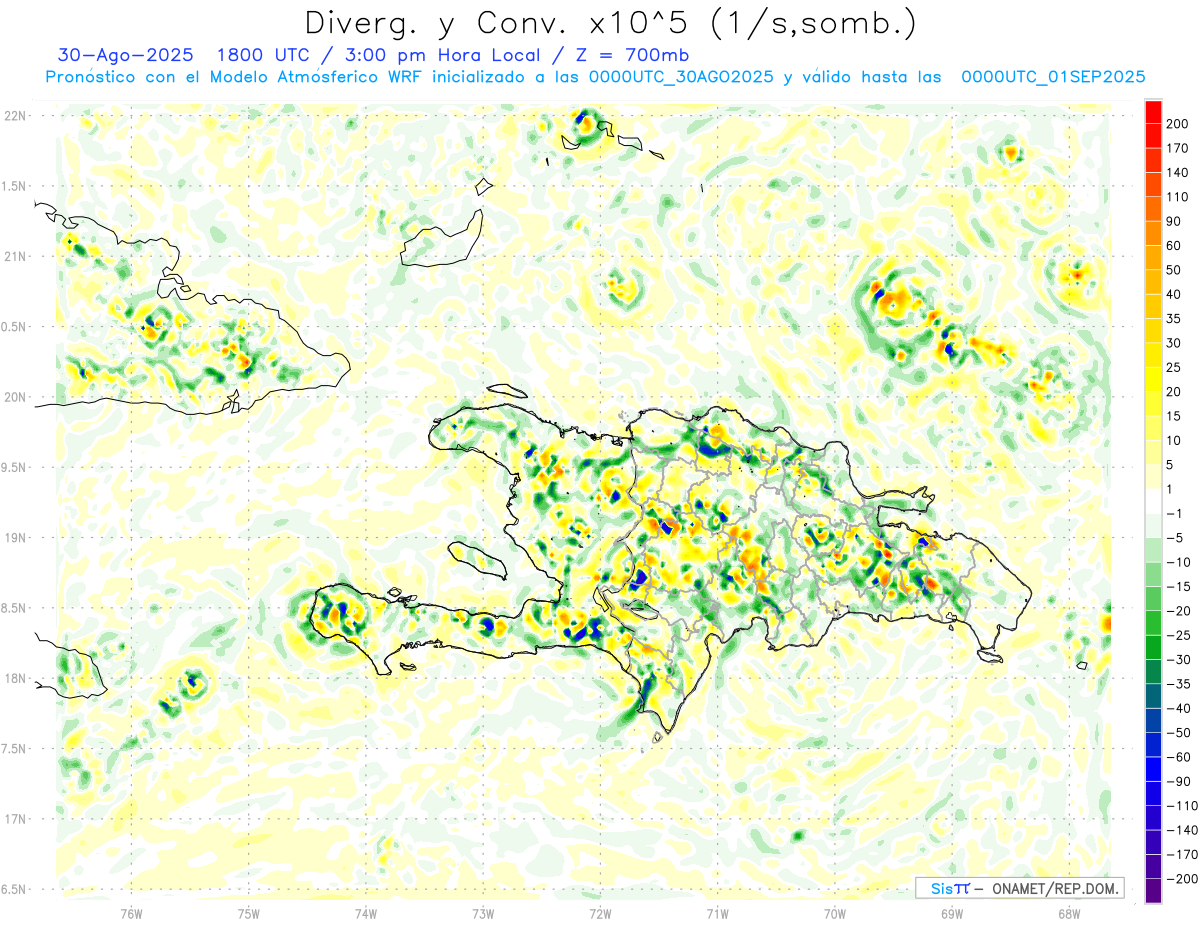Viewport: 1200px width, 927px height.
Task: Click the '72W' longitude axis label
Action: 600,913
